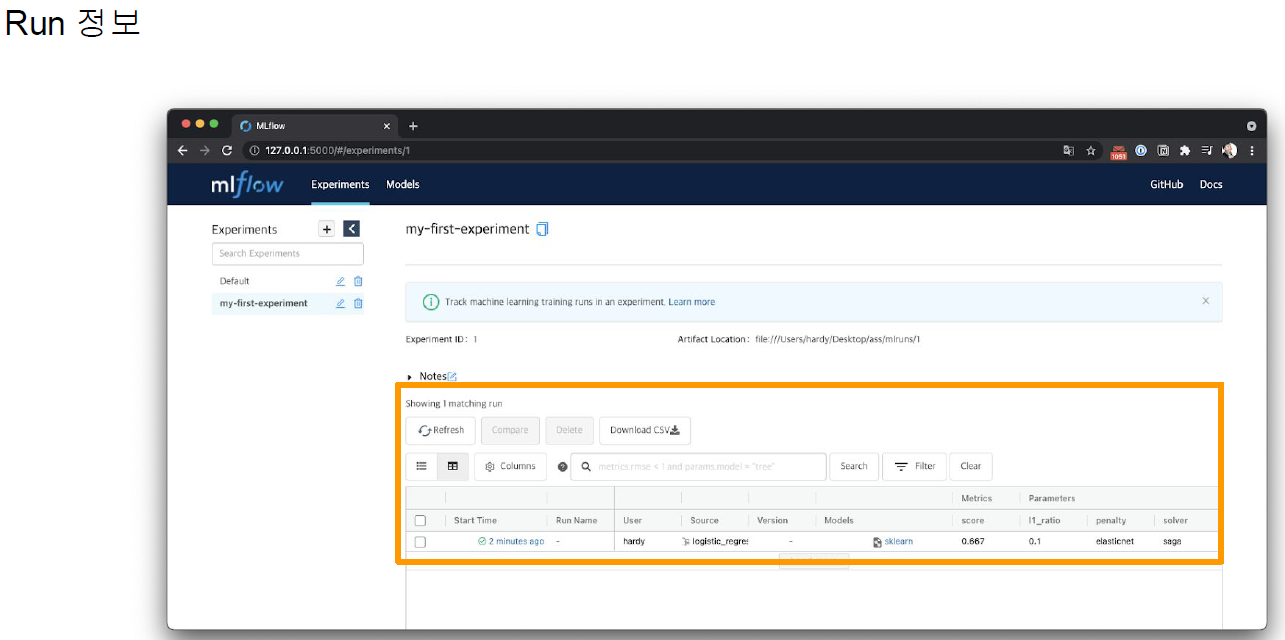
Task: Sort by l1_ratio parameter column
Action: pos(1044,521)
